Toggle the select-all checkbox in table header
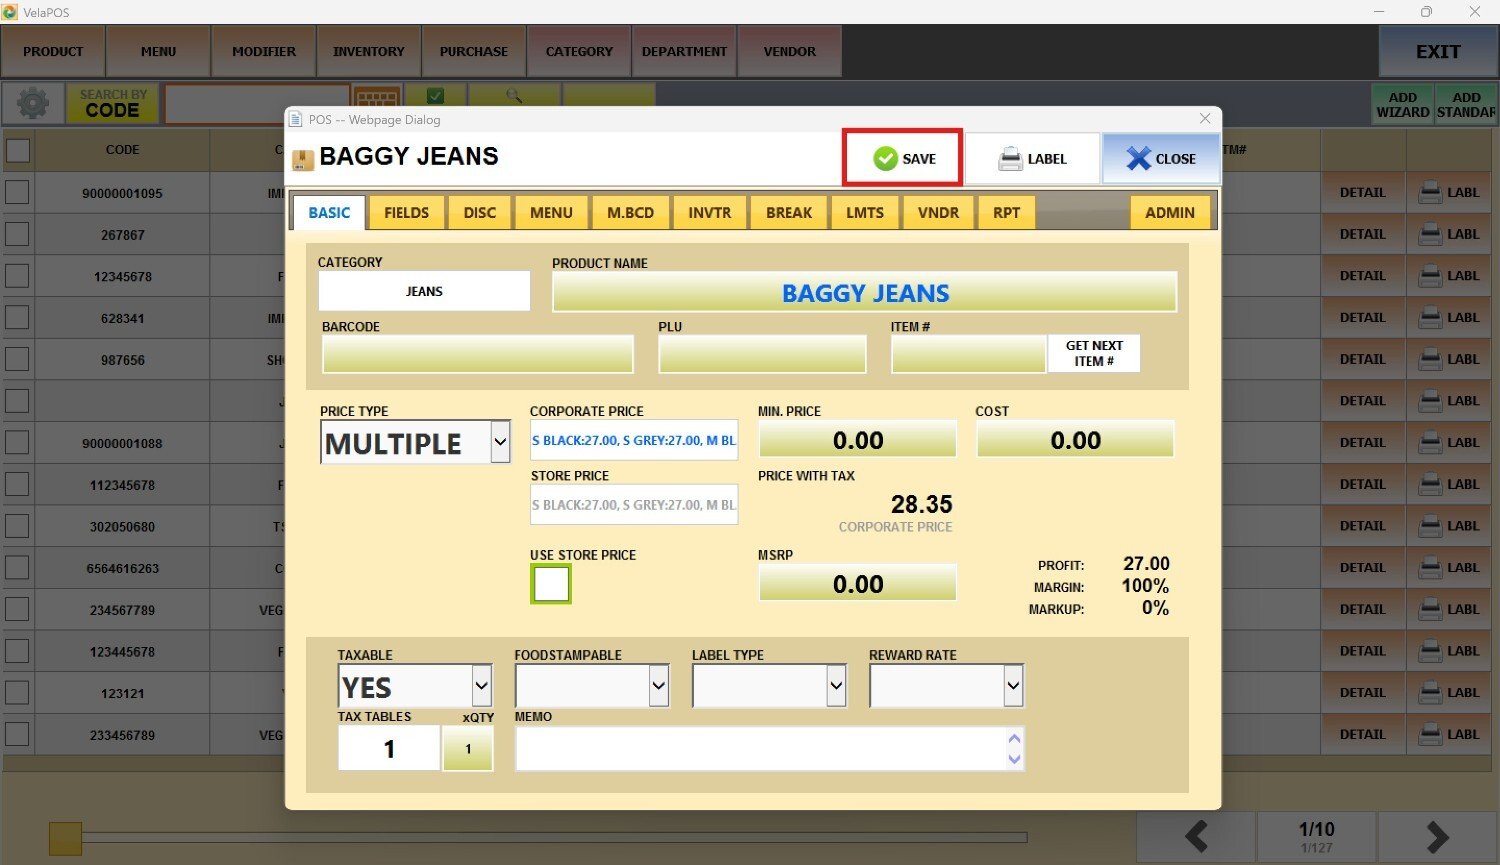 click(18, 150)
